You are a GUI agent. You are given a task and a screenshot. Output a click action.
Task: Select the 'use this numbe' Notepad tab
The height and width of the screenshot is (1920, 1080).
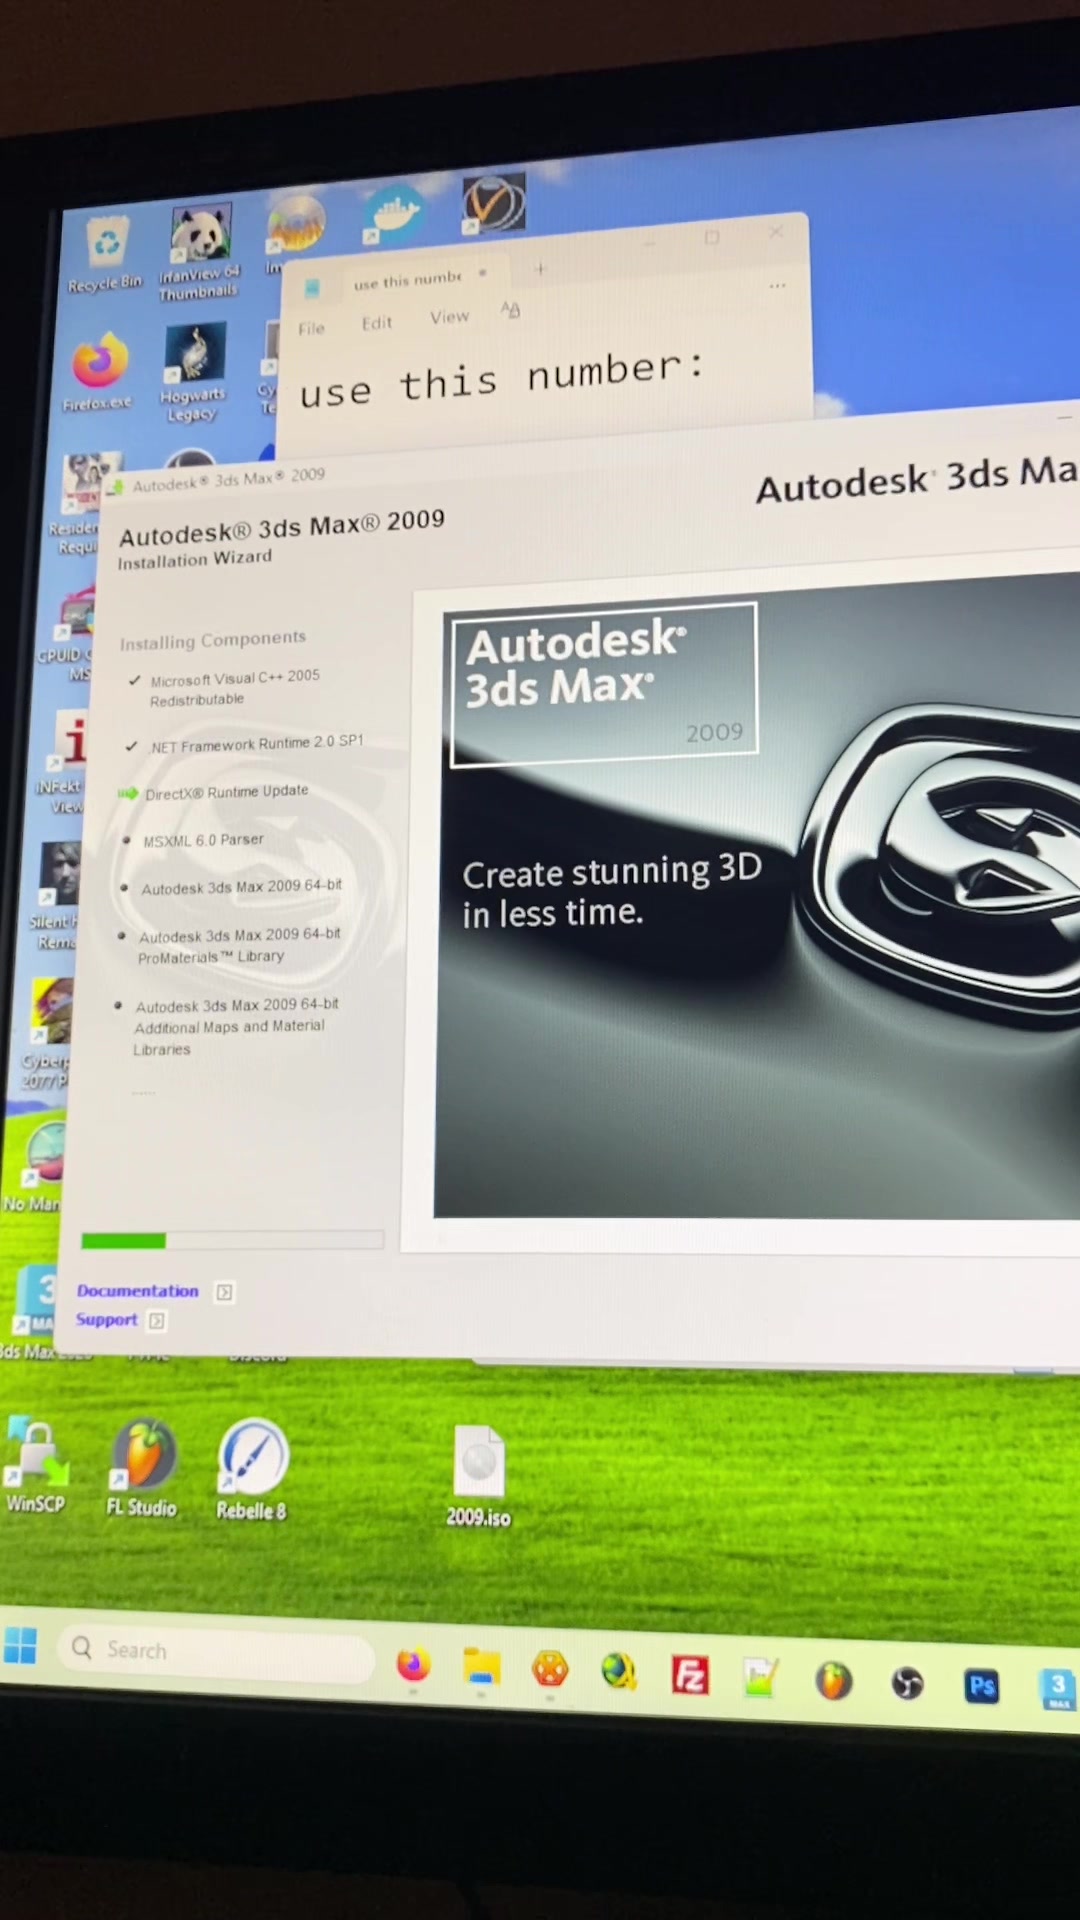coord(407,280)
